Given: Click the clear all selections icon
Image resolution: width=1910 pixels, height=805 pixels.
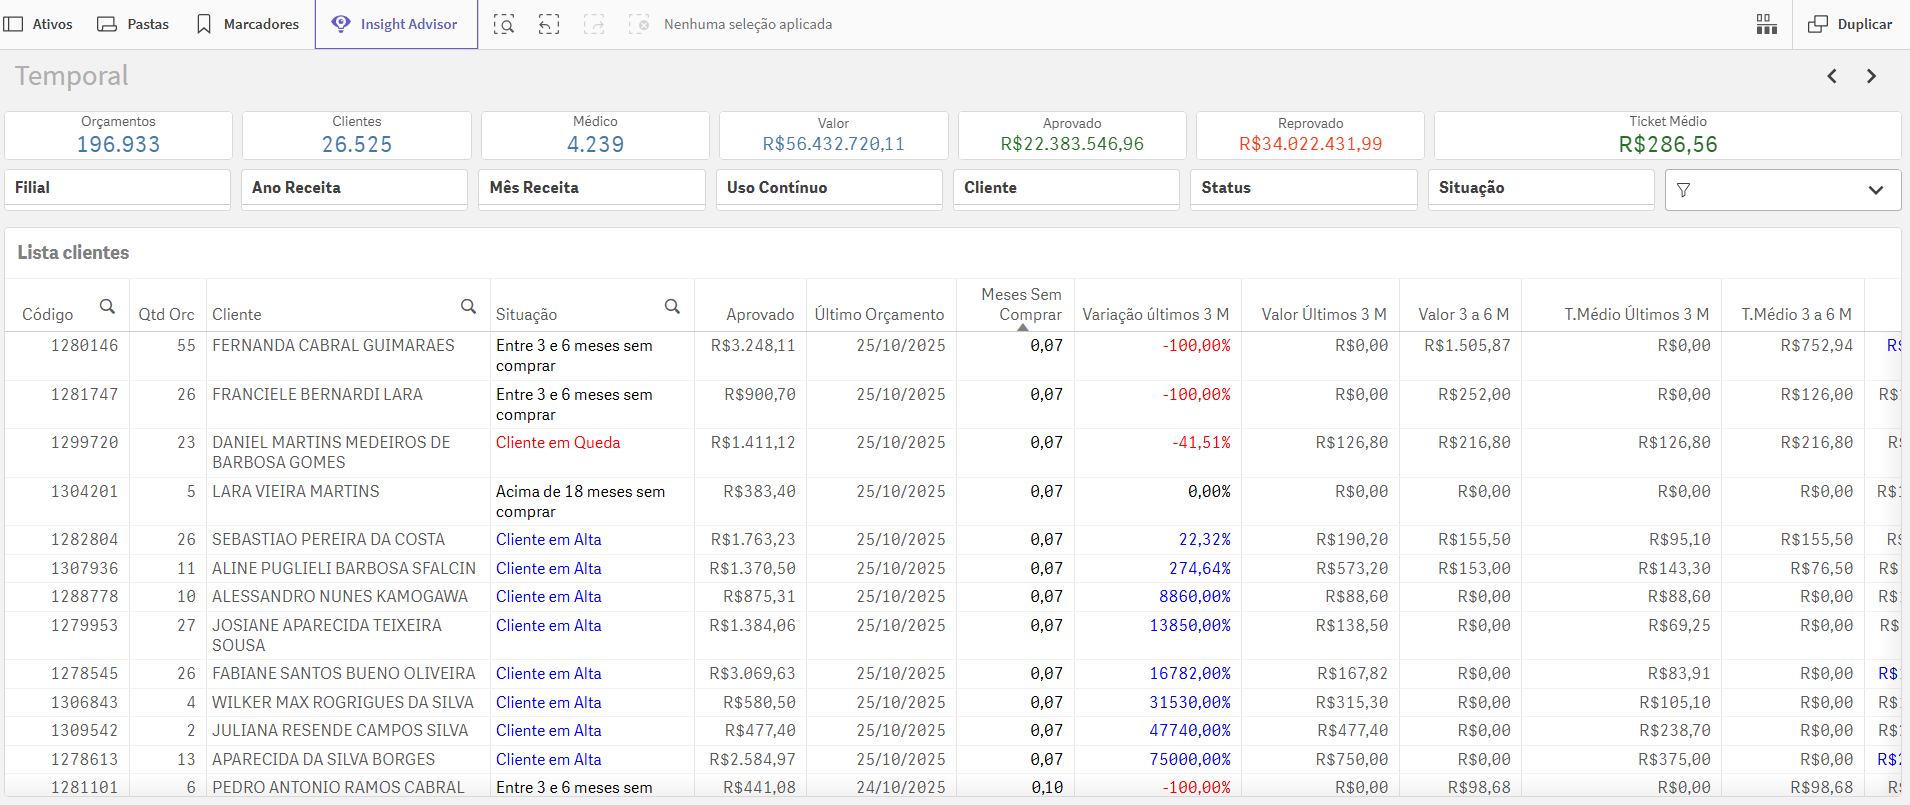Looking at the screenshot, I should pyautogui.click(x=639, y=24).
